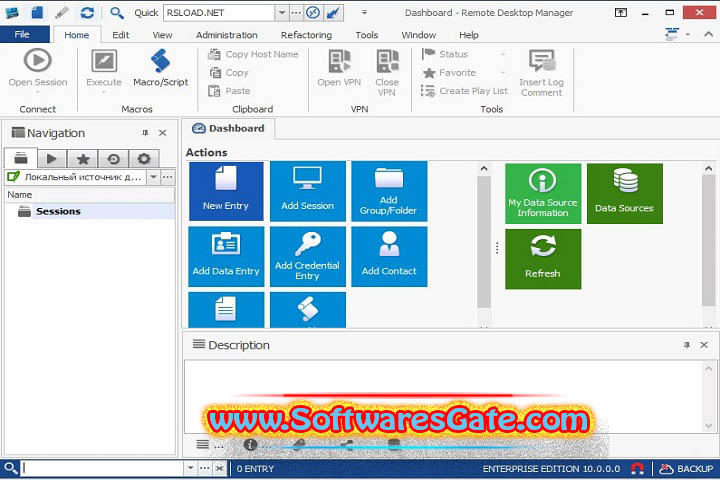720x480 pixels.
Task: Click the Close VPN icon
Action: 387,61
